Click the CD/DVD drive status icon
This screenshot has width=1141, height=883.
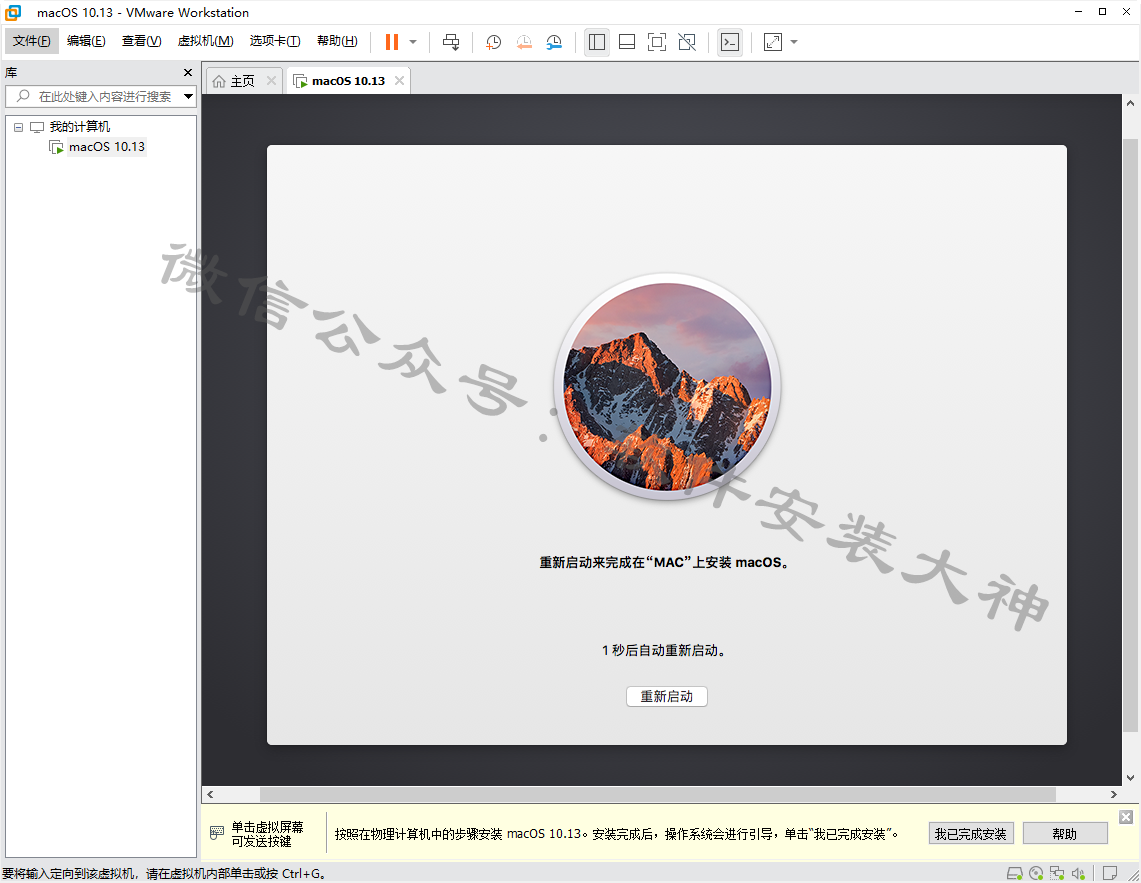[x=1036, y=873]
